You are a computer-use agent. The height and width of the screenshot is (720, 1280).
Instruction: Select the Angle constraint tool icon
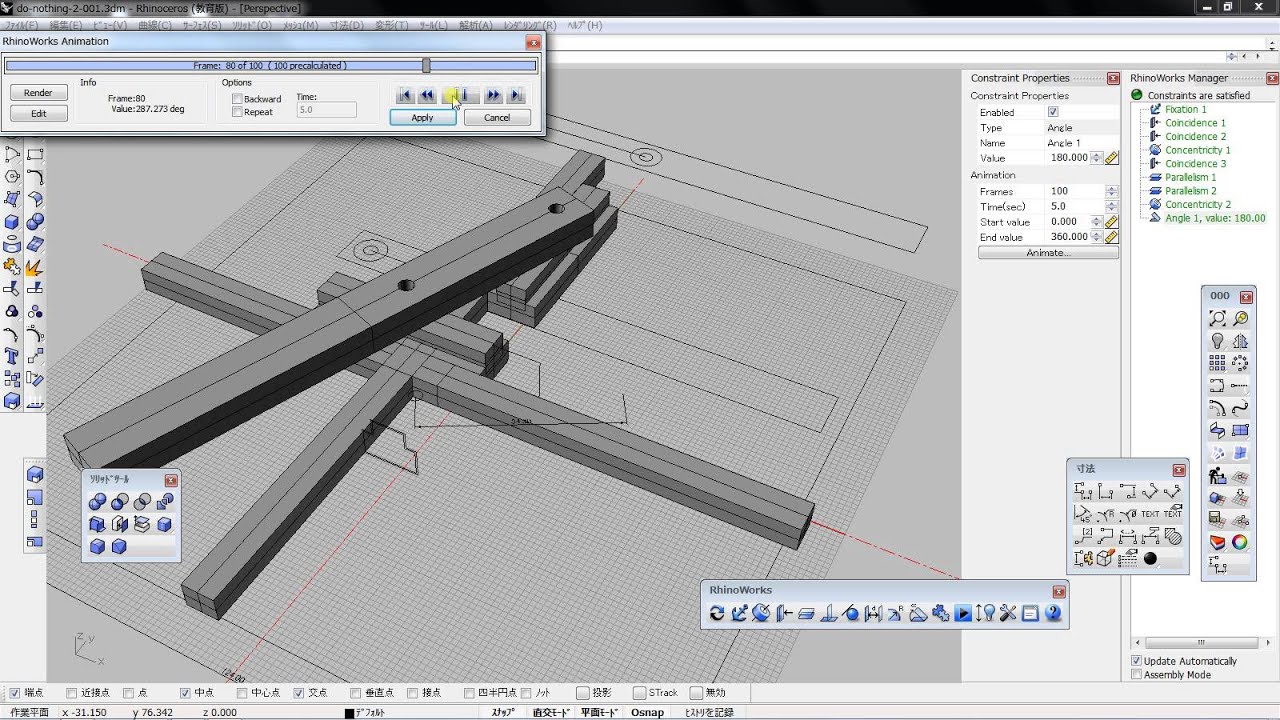tap(918, 613)
